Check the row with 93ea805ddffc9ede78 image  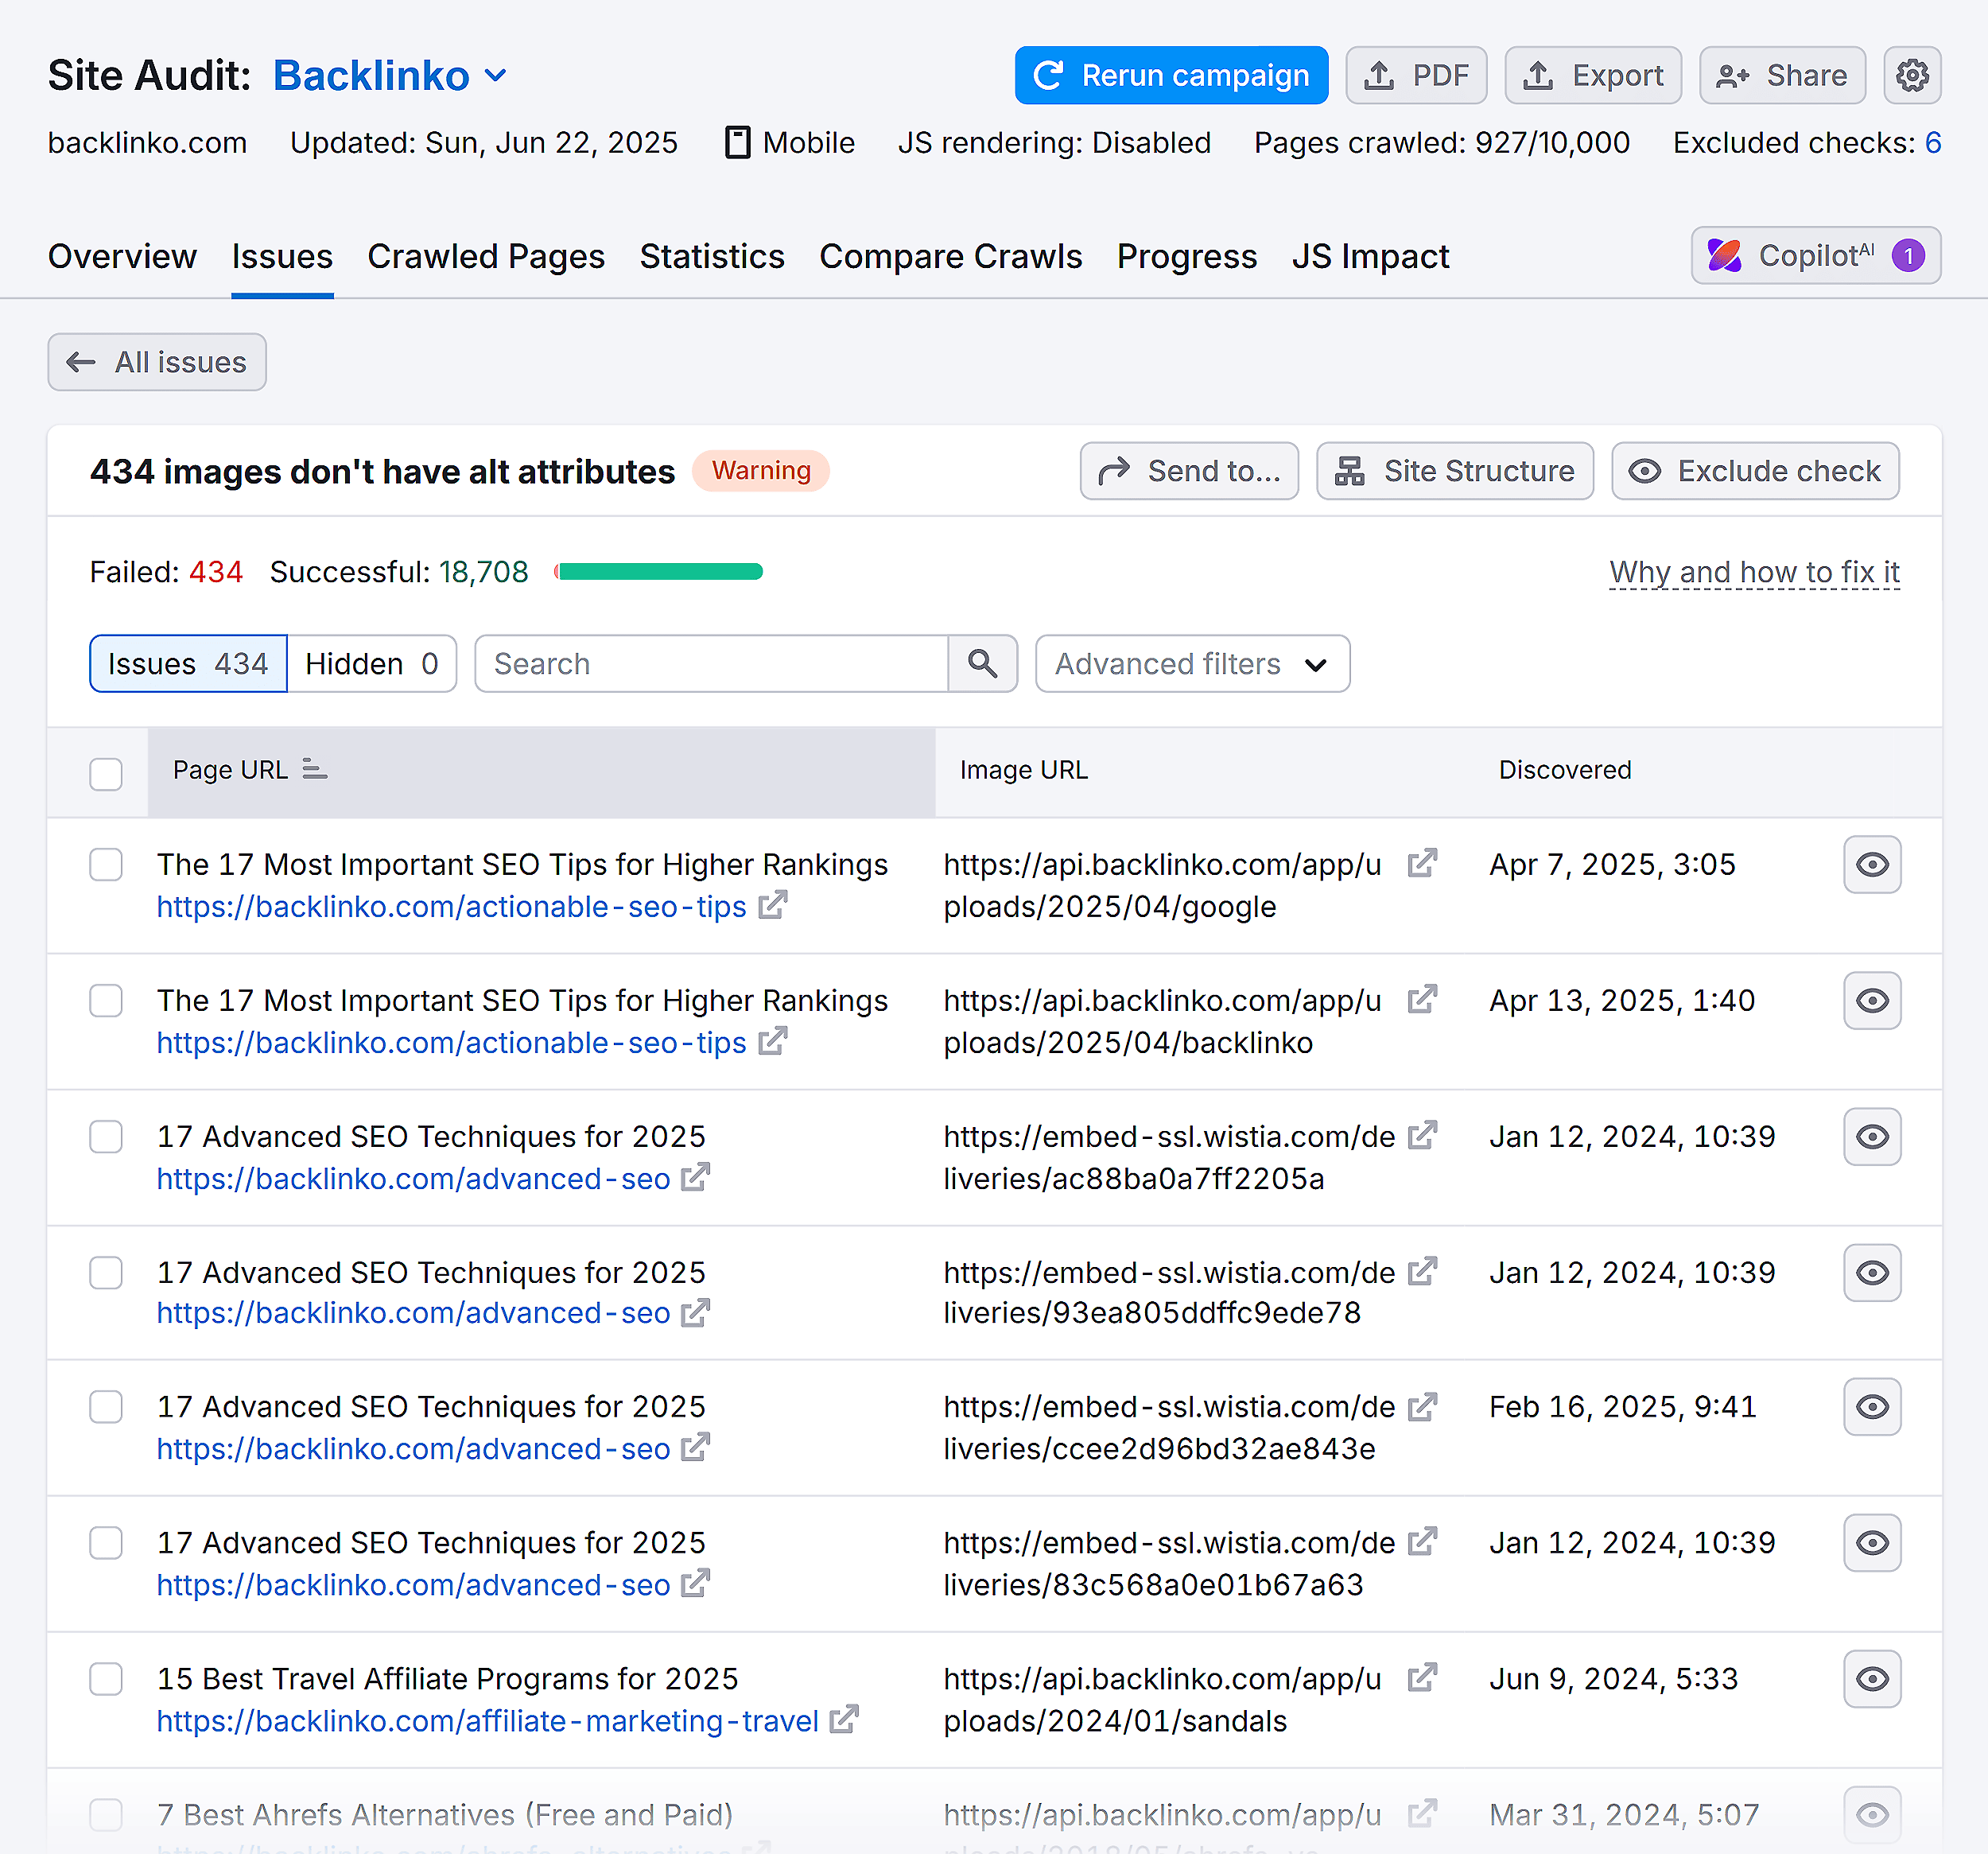106,1273
